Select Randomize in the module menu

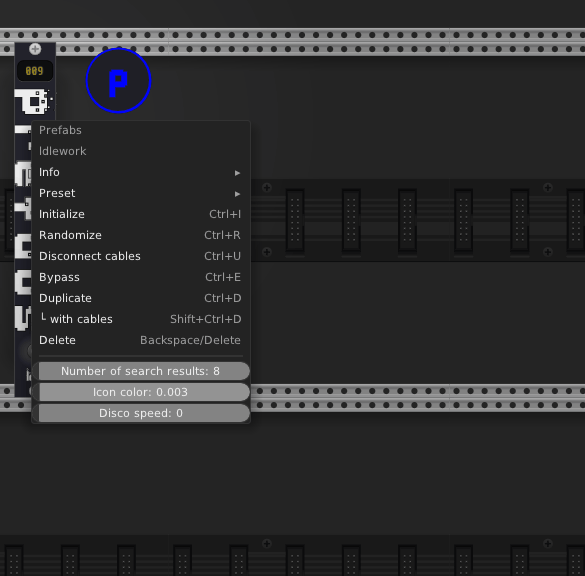click(x=141, y=235)
